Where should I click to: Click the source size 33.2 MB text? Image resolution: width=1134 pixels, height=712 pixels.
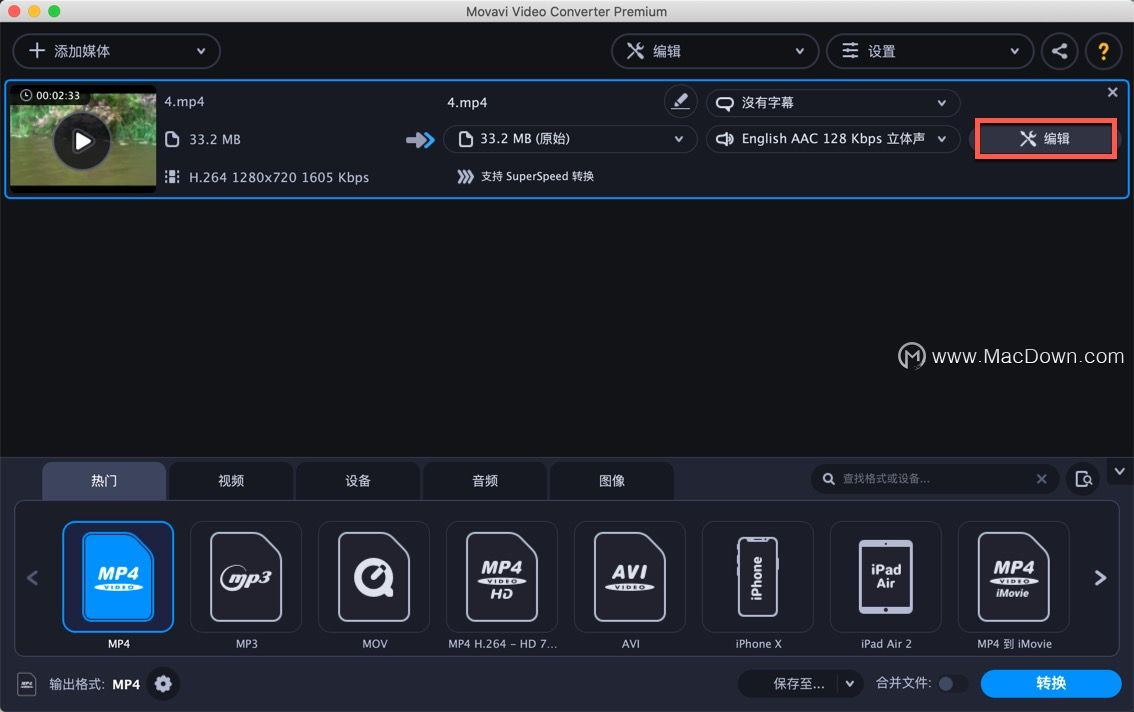click(215, 140)
